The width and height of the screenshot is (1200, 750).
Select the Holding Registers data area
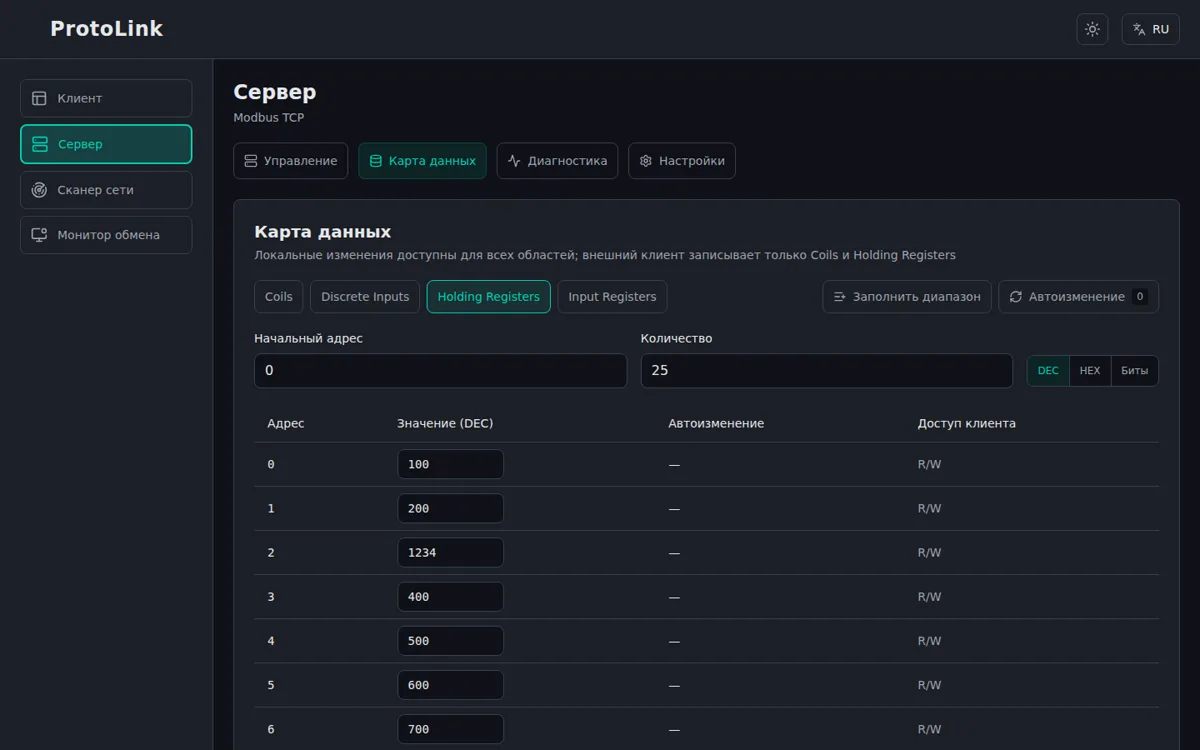[x=489, y=297]
